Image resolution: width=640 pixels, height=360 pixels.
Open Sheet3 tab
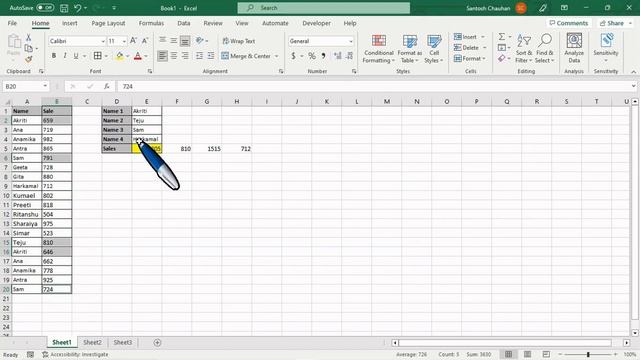click(122, 342)
